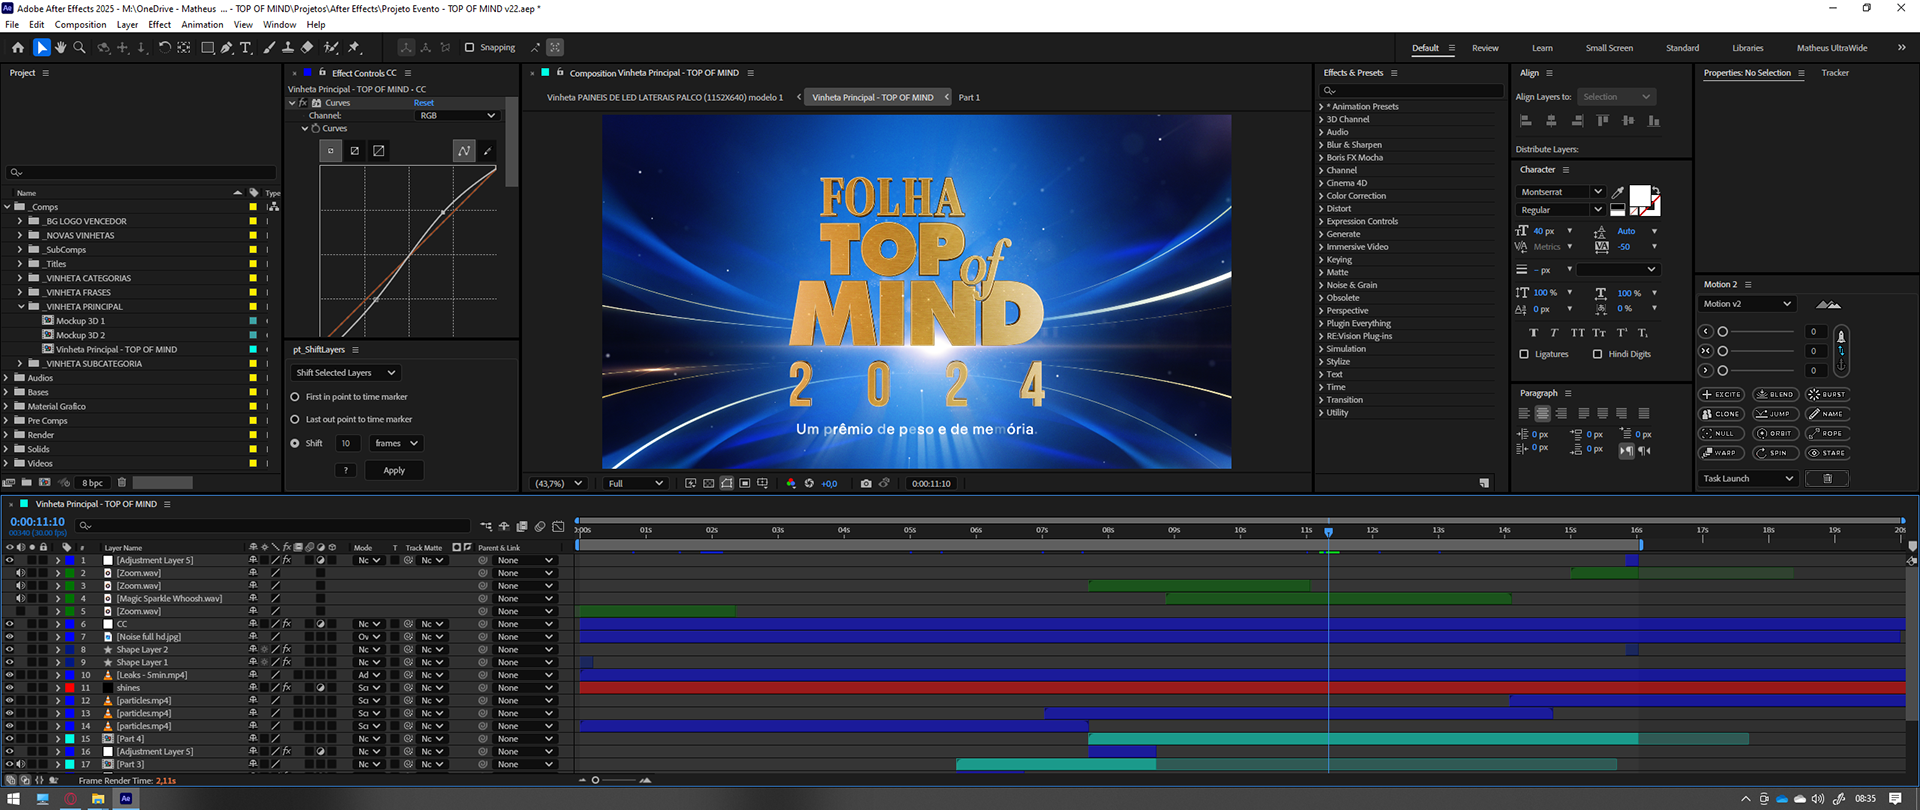The width and height of the screenshot is (1920, 810).
Task: Select the Hand tool
Action: (60, 47)
